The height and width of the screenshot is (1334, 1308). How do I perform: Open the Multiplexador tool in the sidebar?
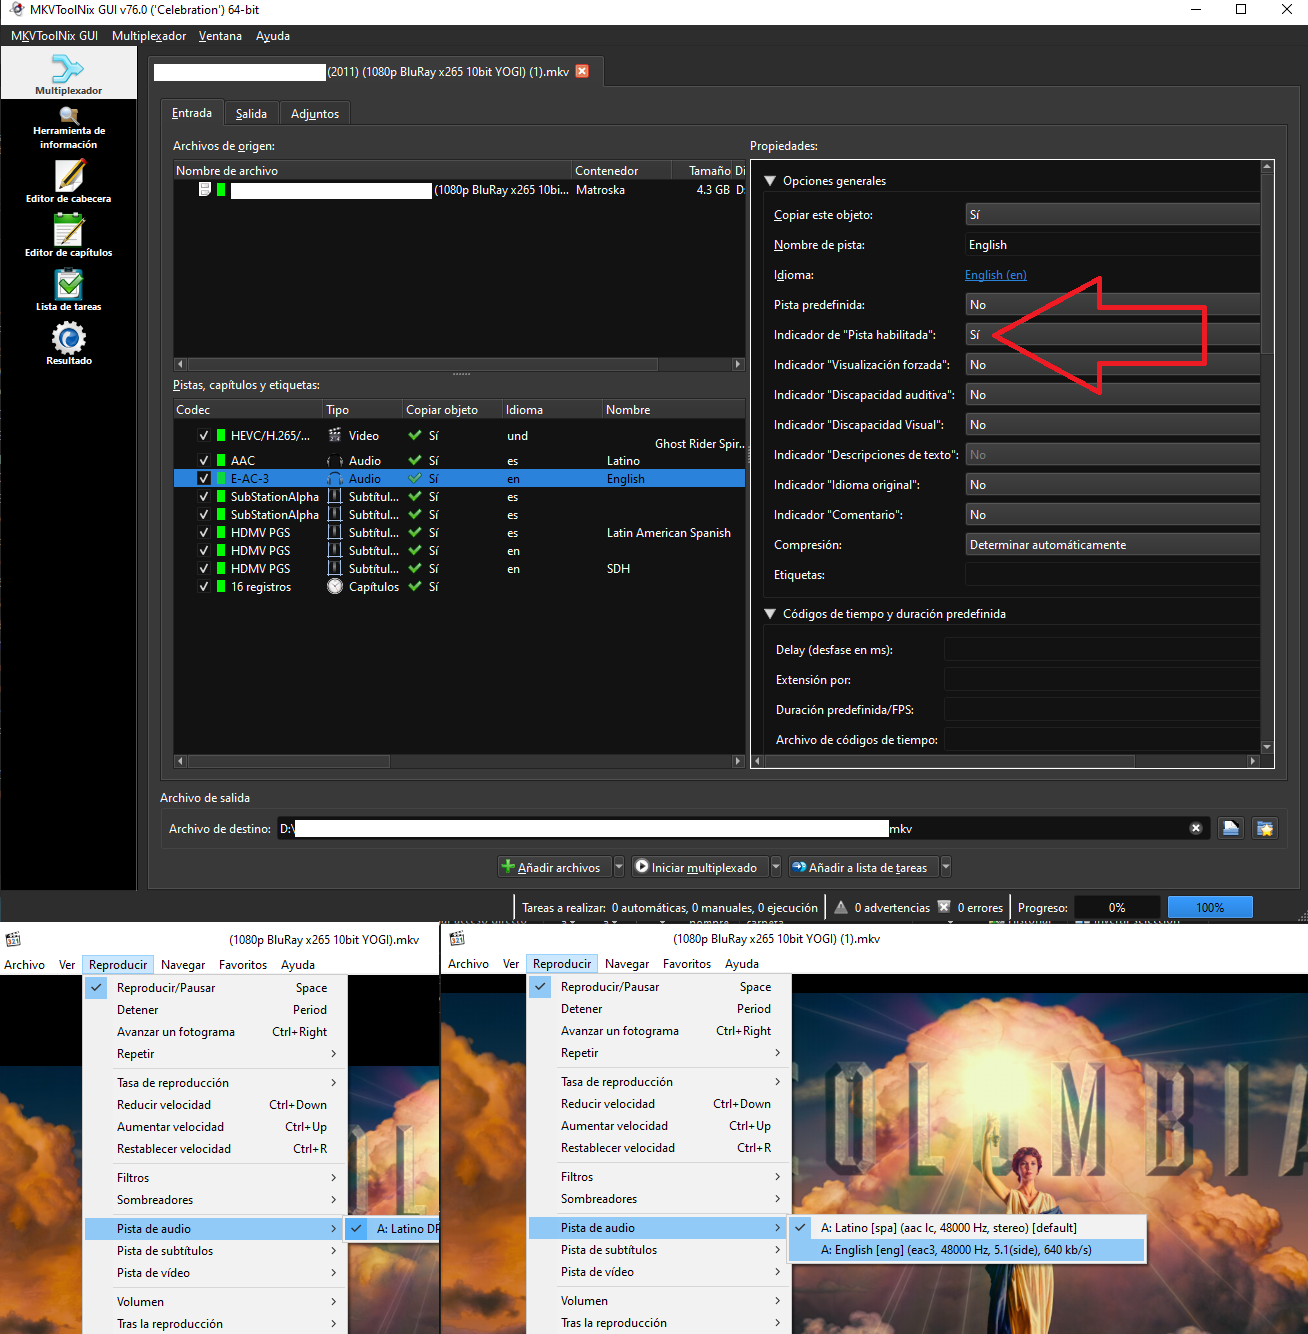tap(68, 73)
